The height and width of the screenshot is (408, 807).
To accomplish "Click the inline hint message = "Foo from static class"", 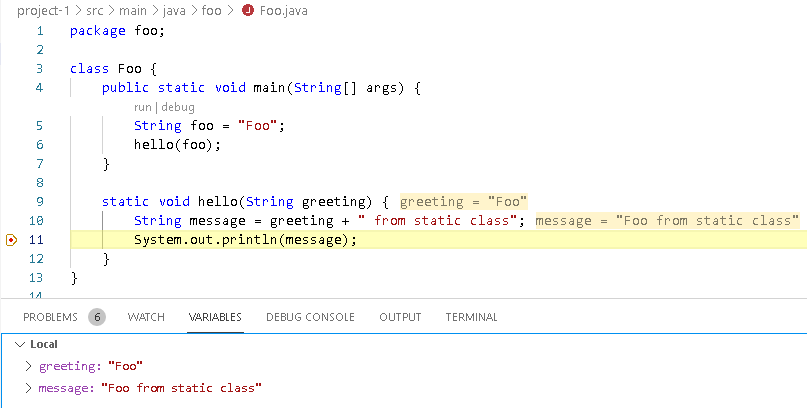I will tap(667, 221).
